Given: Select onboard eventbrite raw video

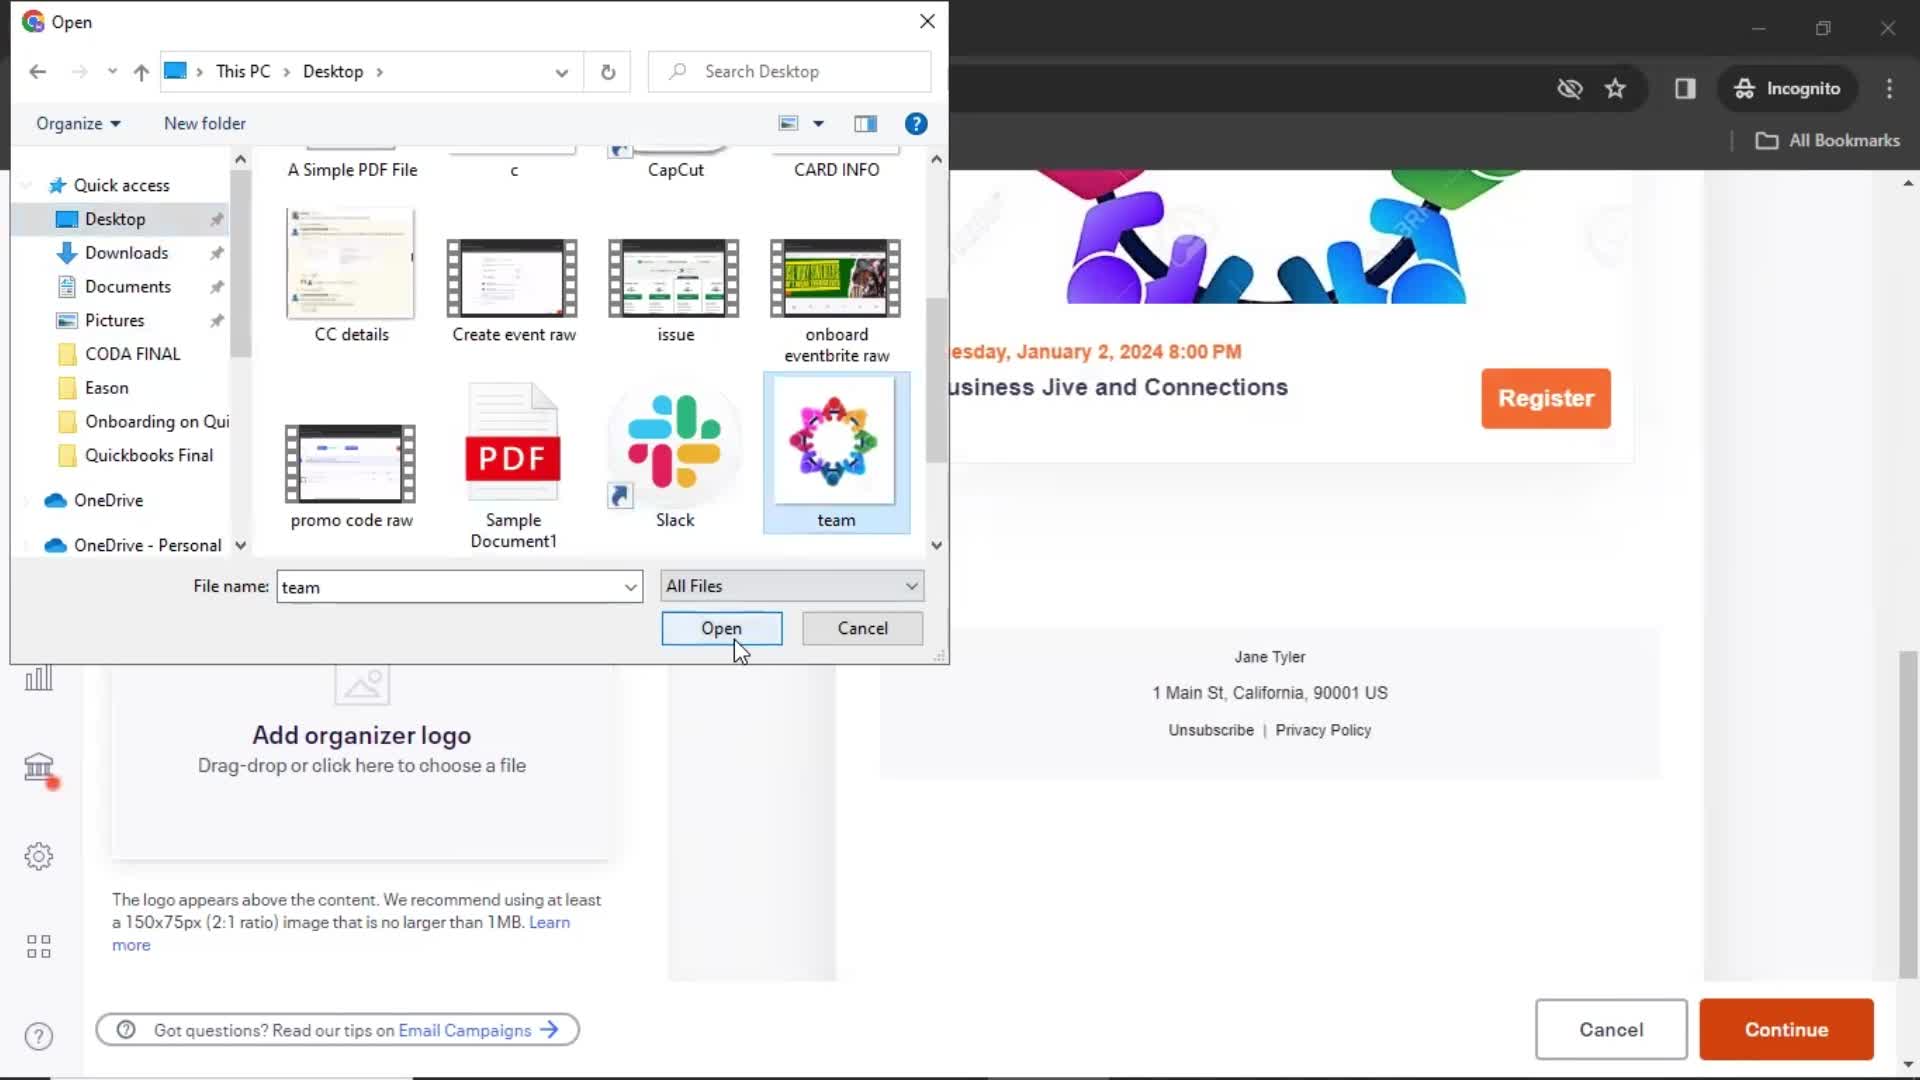Looking at the screenshot, I should pyautogui.click(x=836, y=300).
